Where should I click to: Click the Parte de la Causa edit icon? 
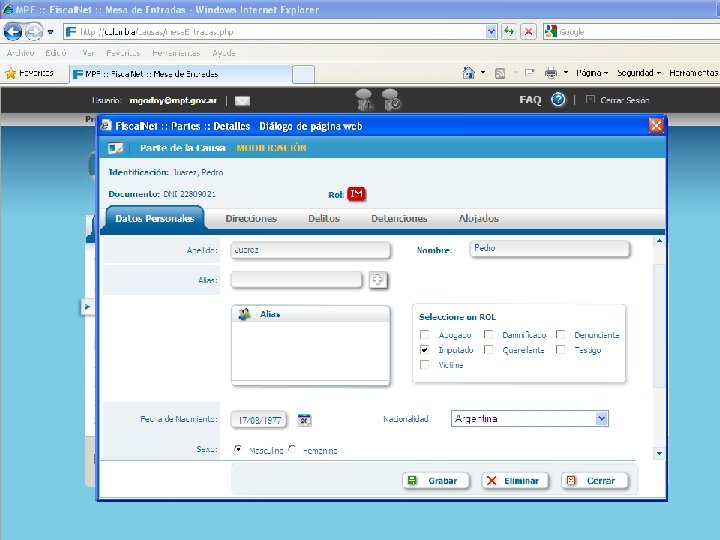(115, 148)
